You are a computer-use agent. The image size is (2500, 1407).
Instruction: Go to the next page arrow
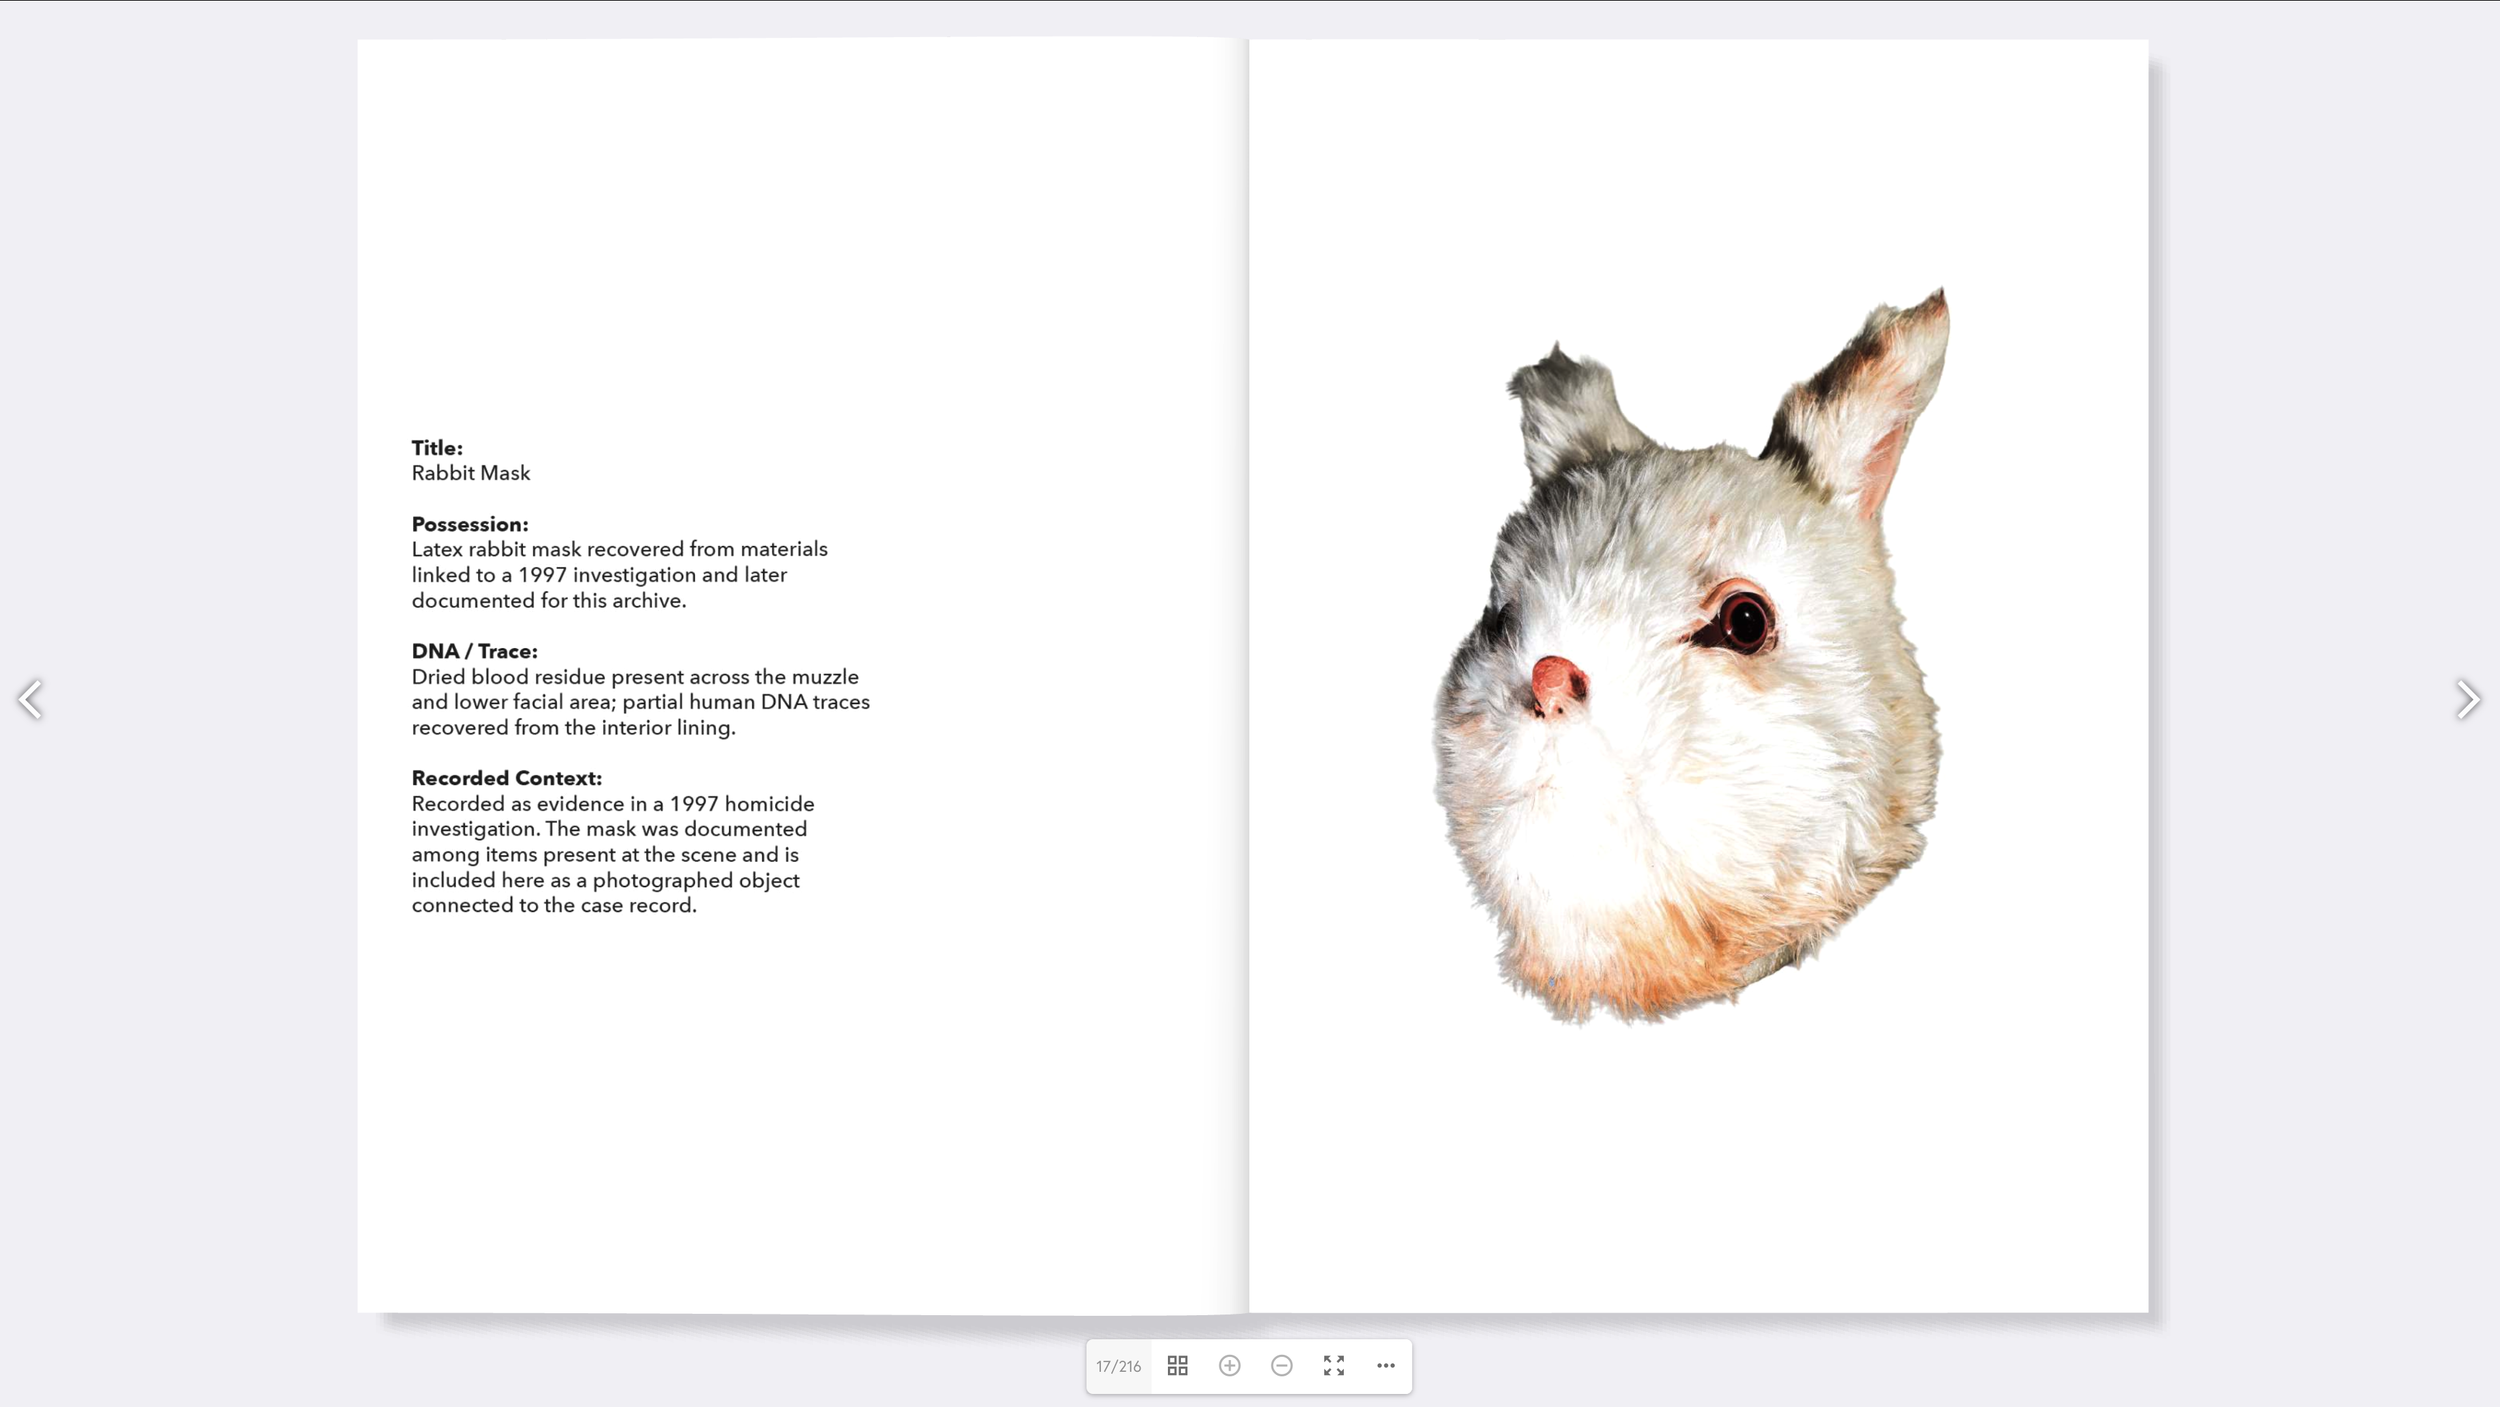click(x=2467, y=699)
